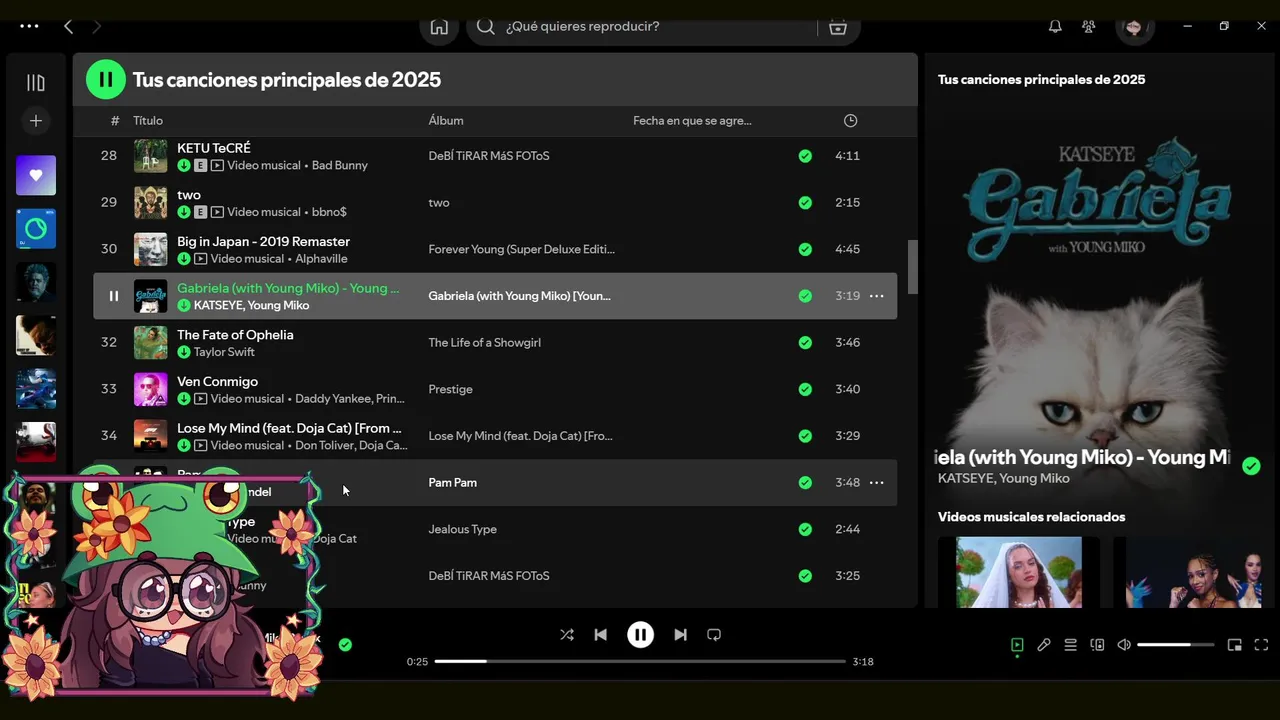Open the Browse icon inside the search bar
Image resolution: width=1280 pixels, height=720 pixels.
pos(838,27)
